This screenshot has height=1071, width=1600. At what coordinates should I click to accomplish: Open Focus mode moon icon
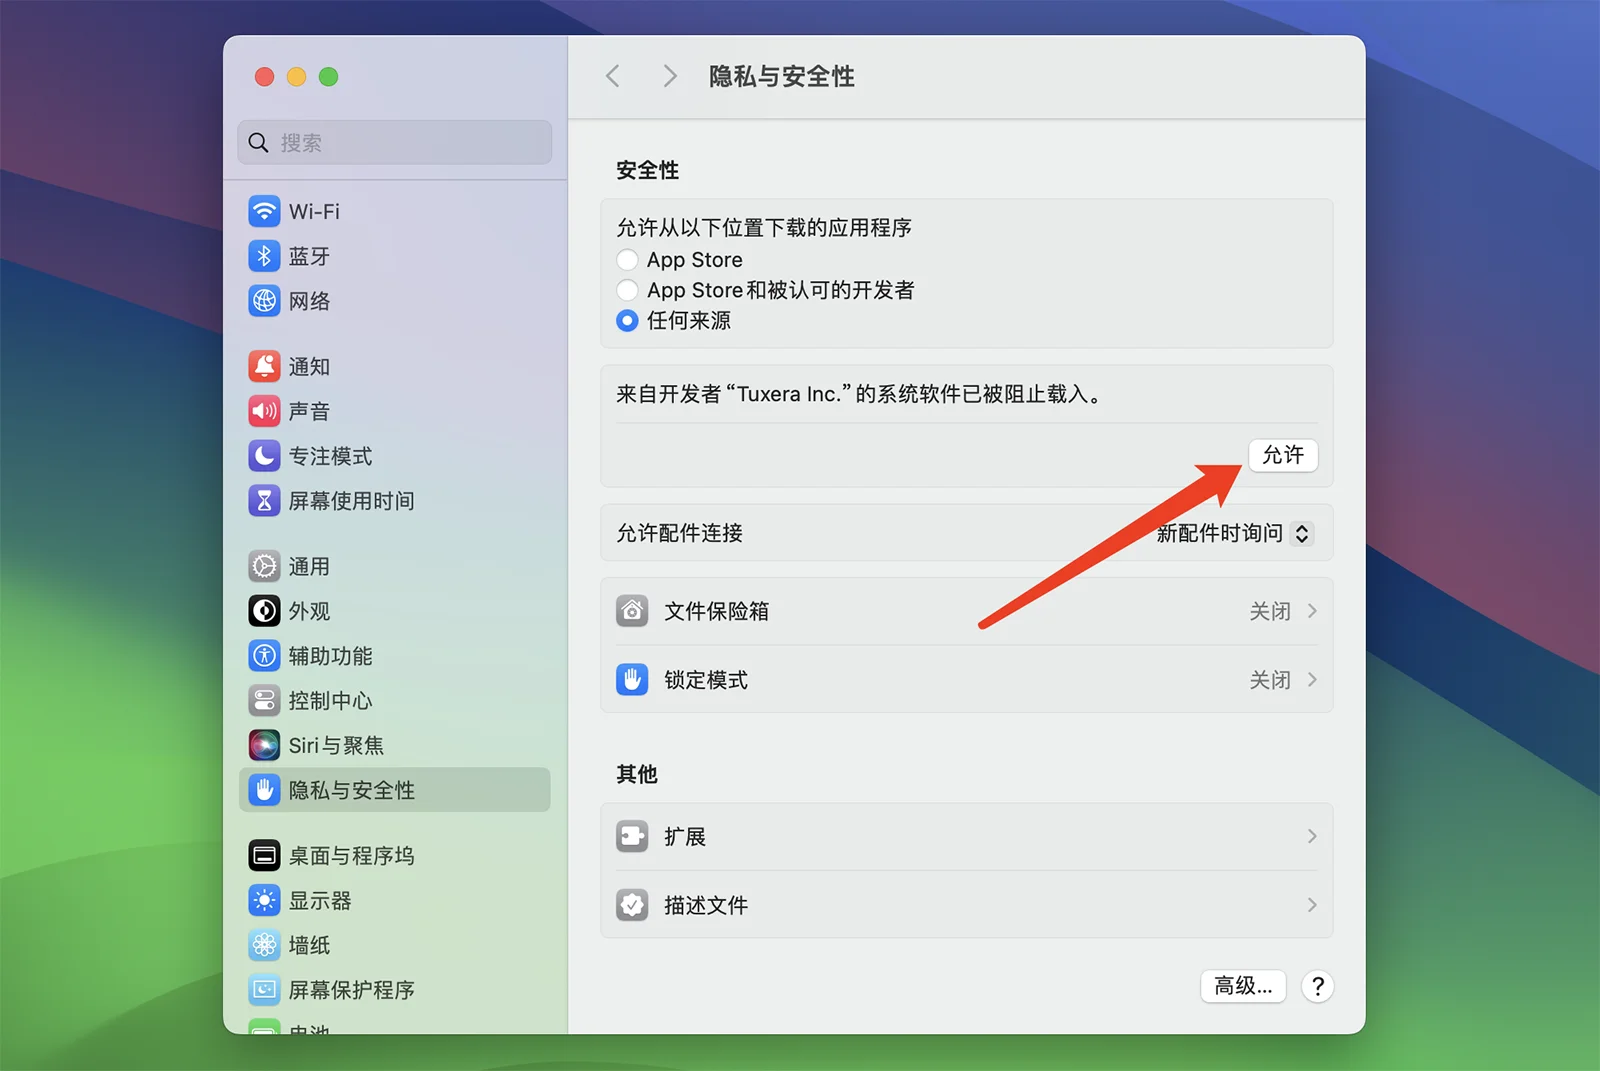[x=264, y=456]
